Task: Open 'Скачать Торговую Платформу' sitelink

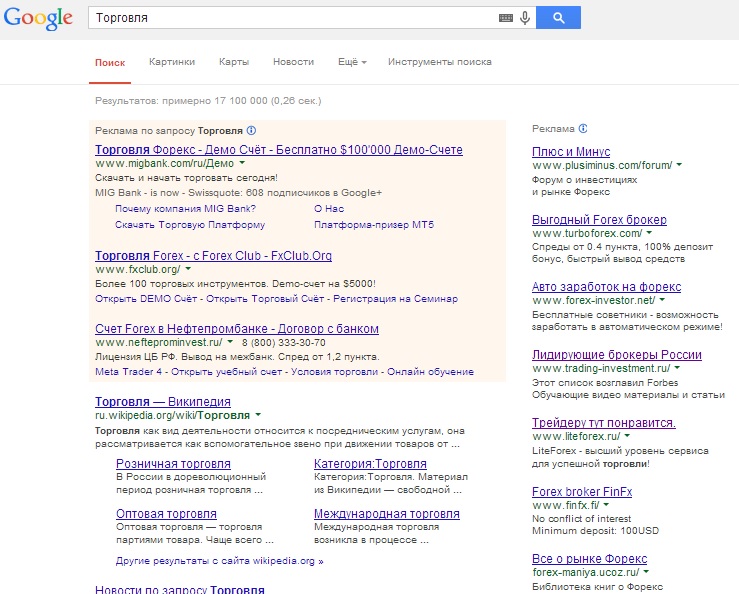Action: click(190, 224)
